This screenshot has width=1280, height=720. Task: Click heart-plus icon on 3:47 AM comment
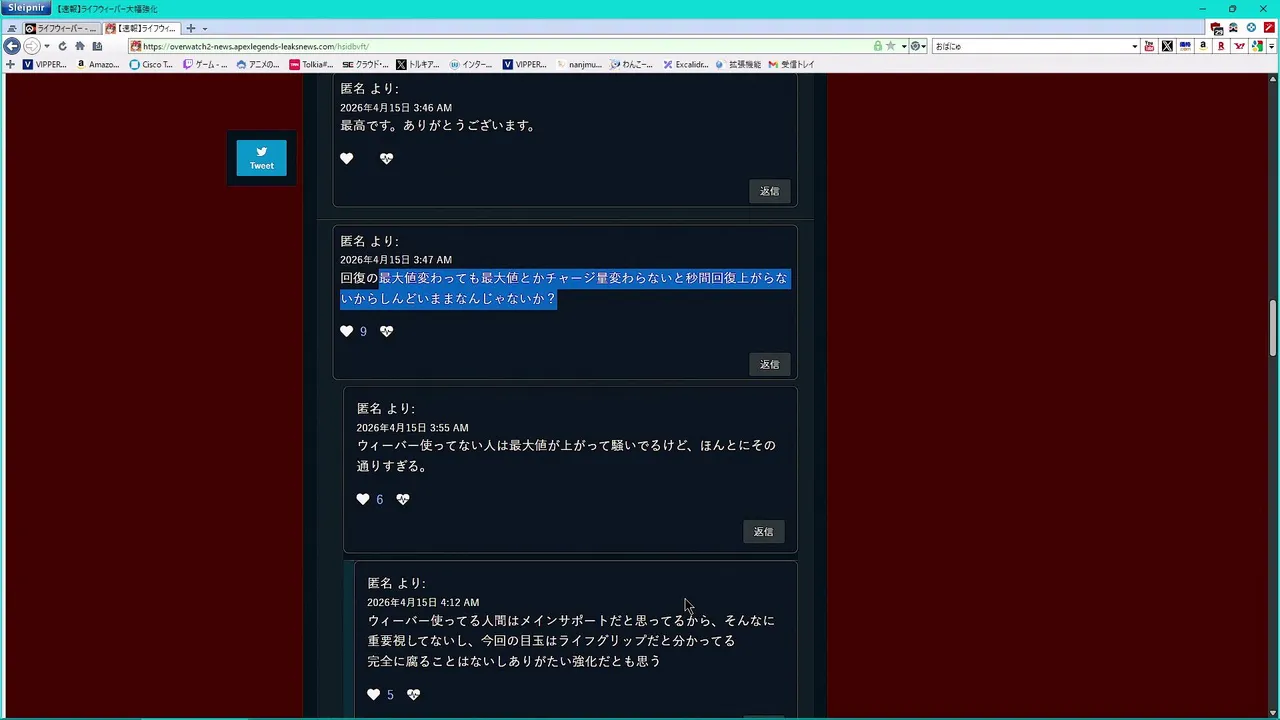click(x=387, y=331)
